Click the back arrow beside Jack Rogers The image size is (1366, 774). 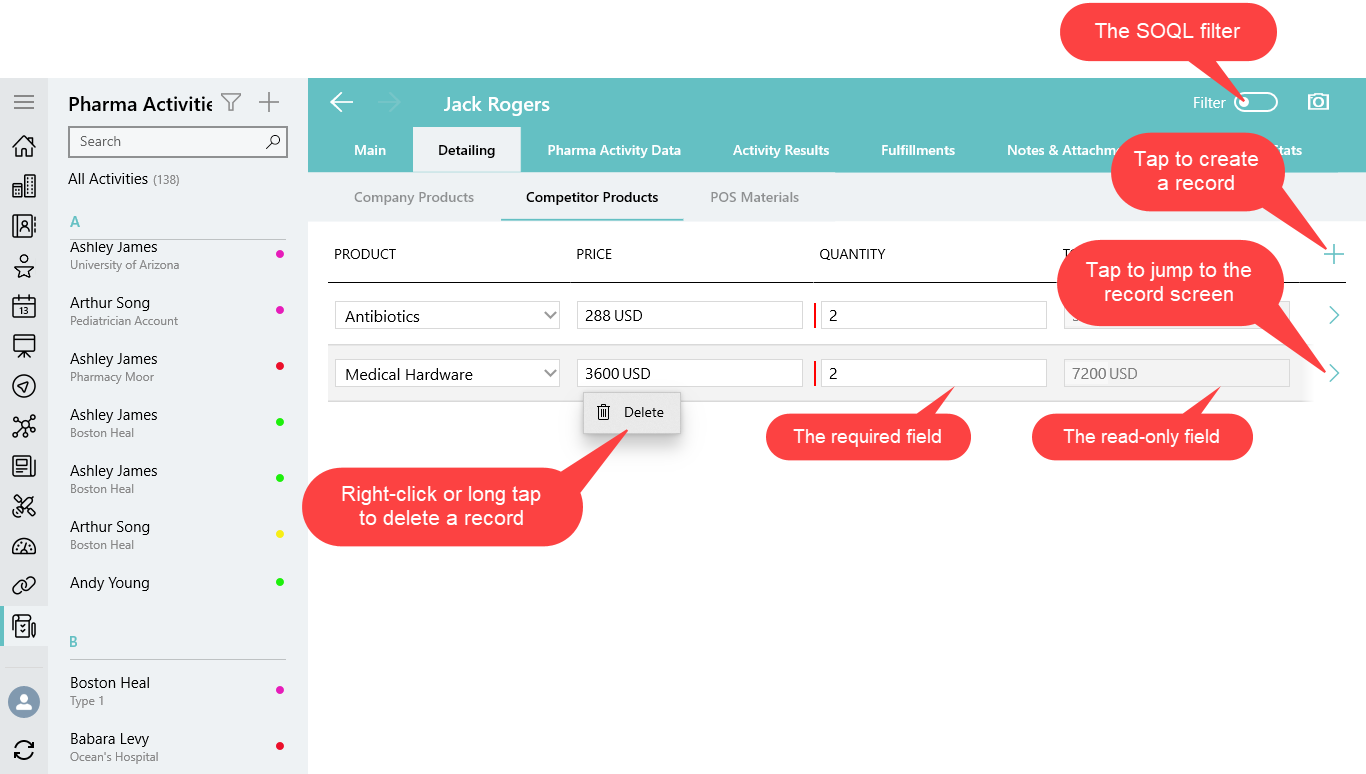(x=342, y=102)
